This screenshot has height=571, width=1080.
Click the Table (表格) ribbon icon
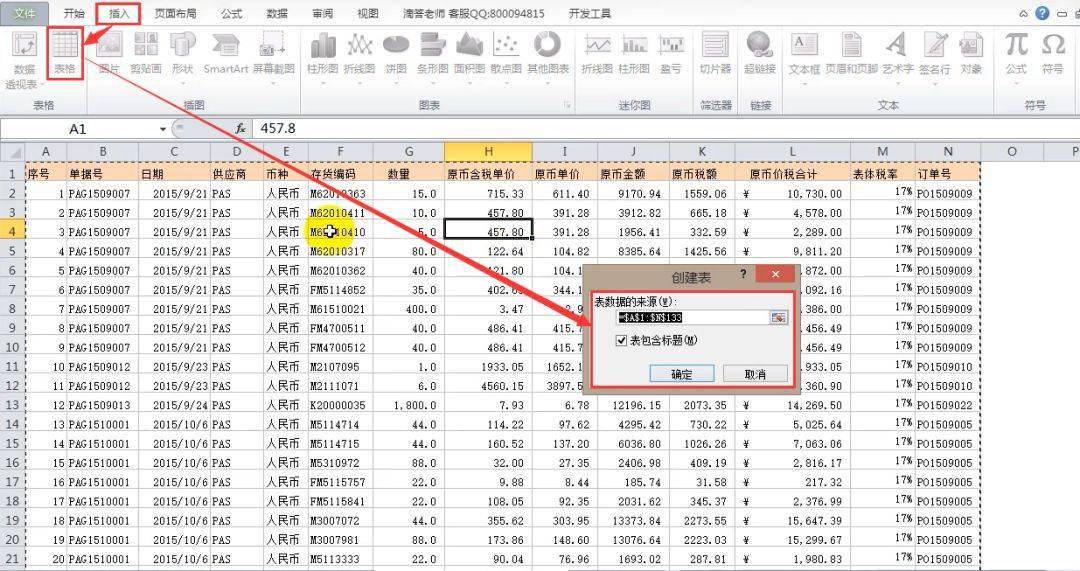coord(65,54)
